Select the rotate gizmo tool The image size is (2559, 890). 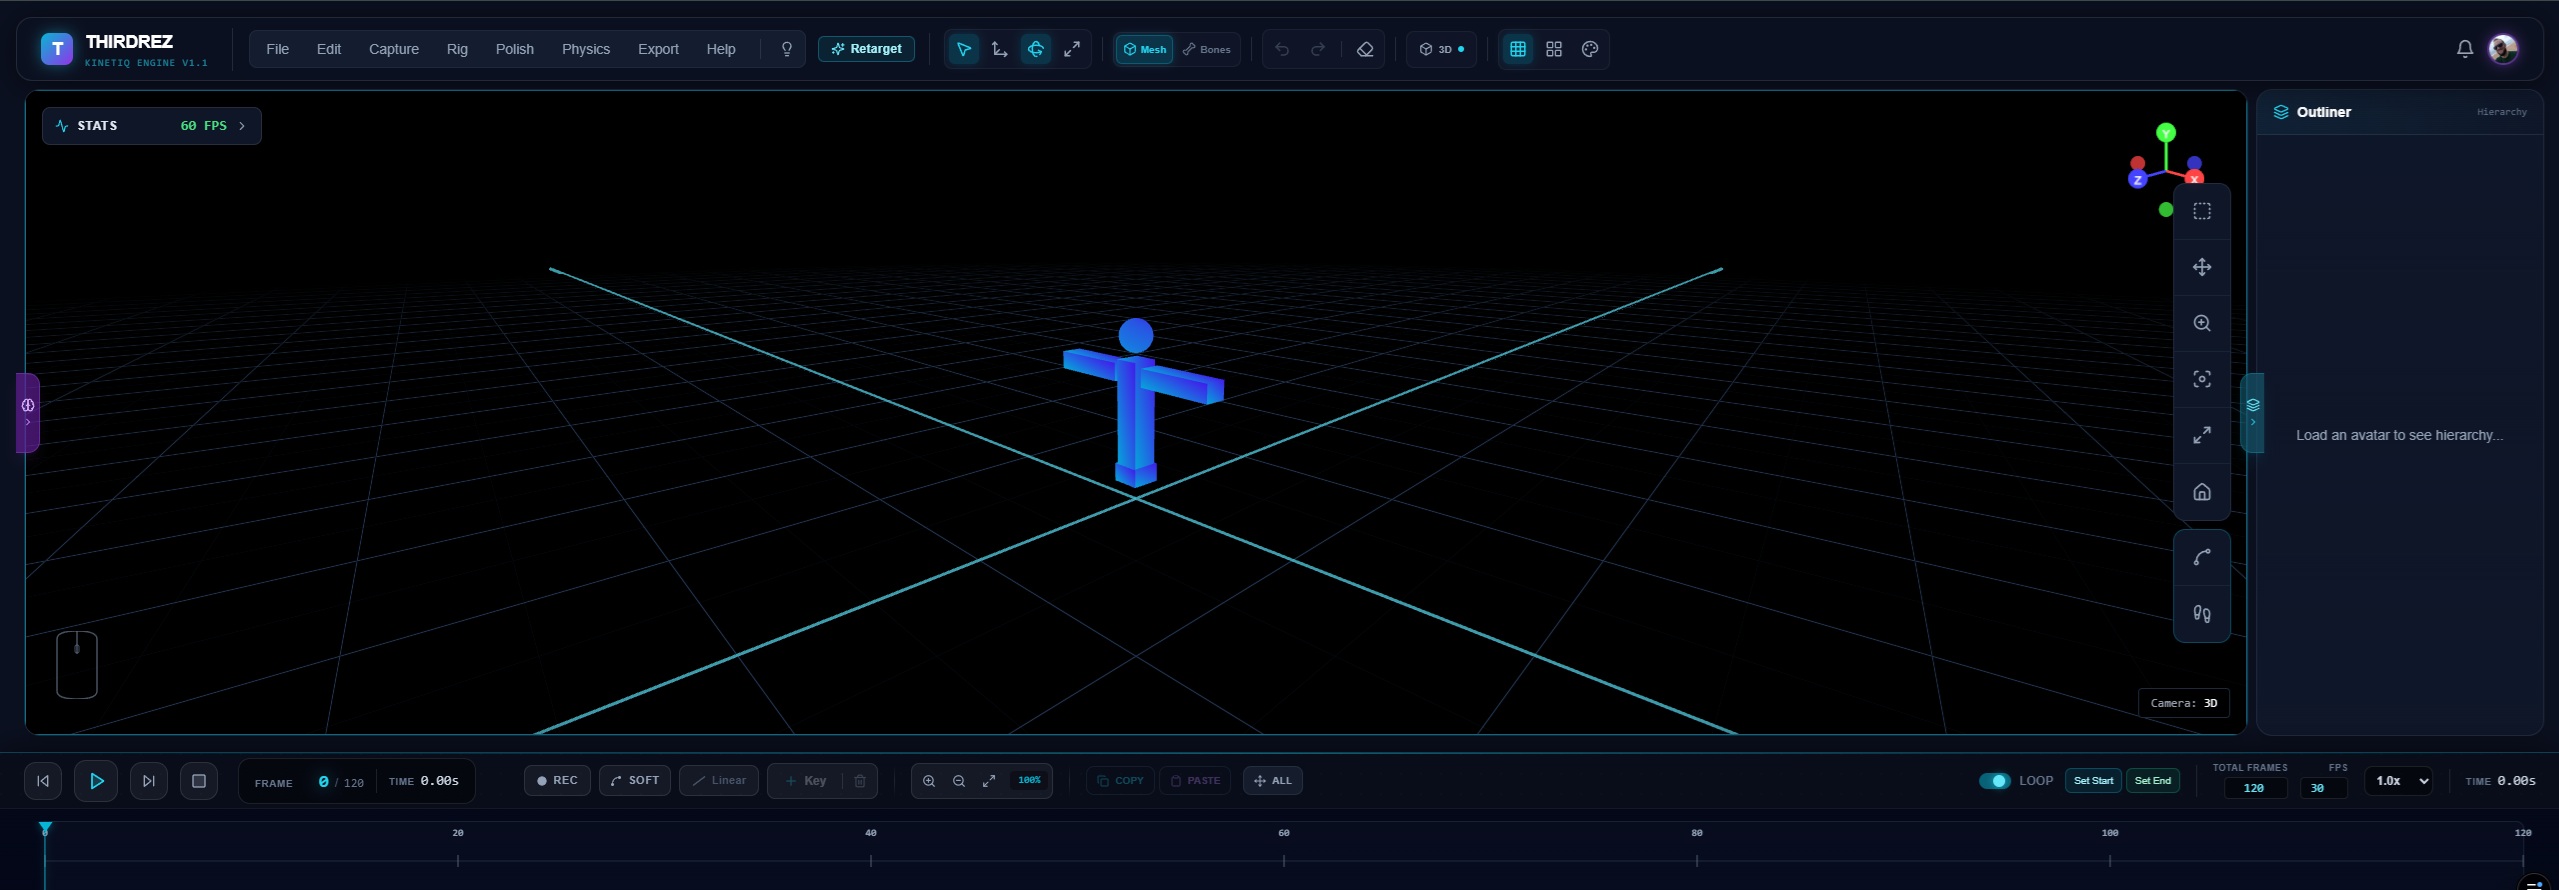coord(1036,49)
